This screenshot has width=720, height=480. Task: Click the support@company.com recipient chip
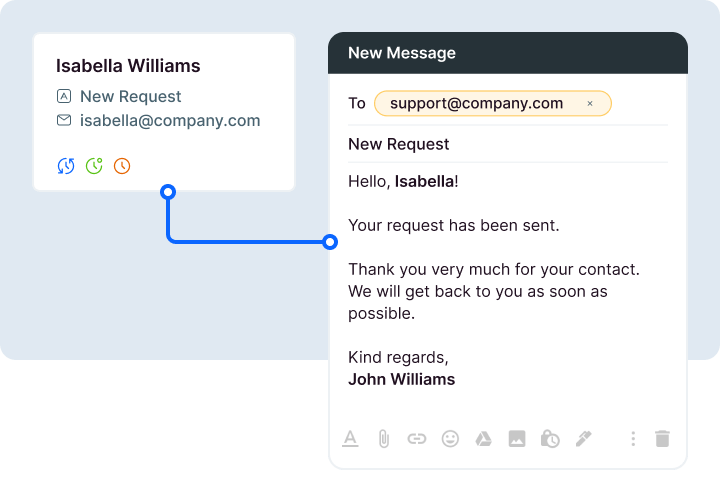click(x=476, y=103)
